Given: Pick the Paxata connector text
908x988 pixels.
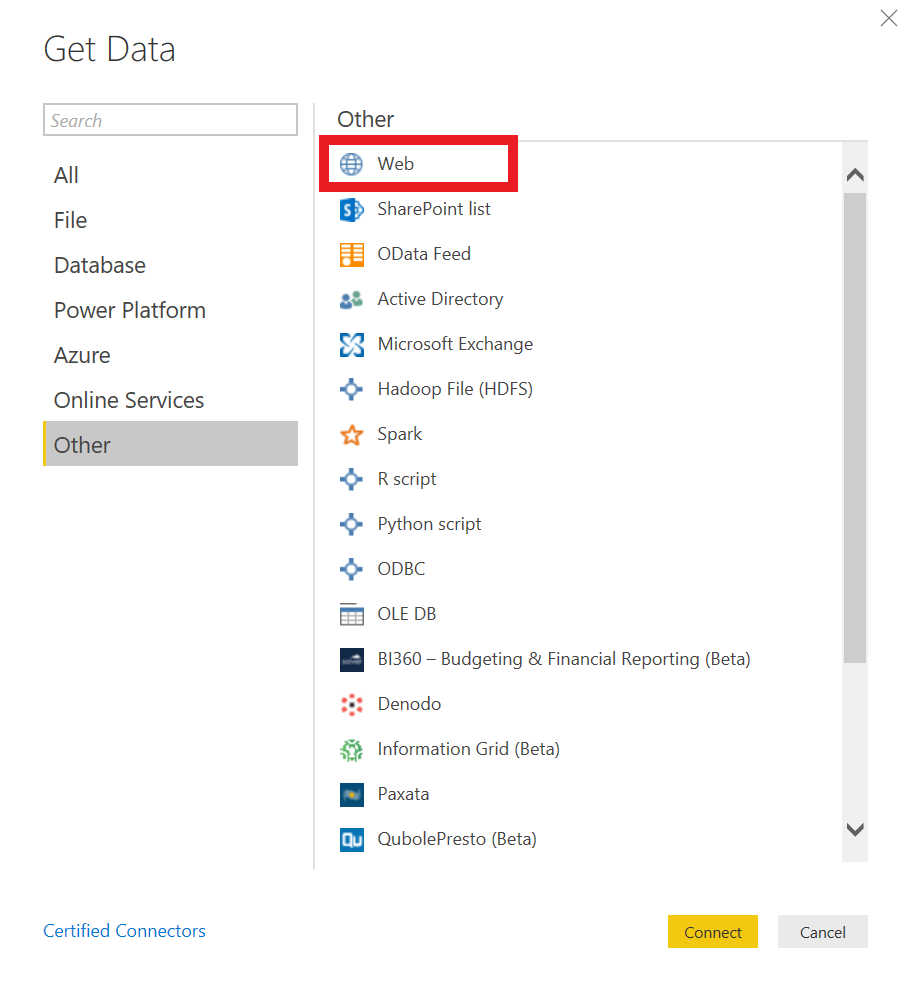Looking at the screenshot, I should click(403, 794).
